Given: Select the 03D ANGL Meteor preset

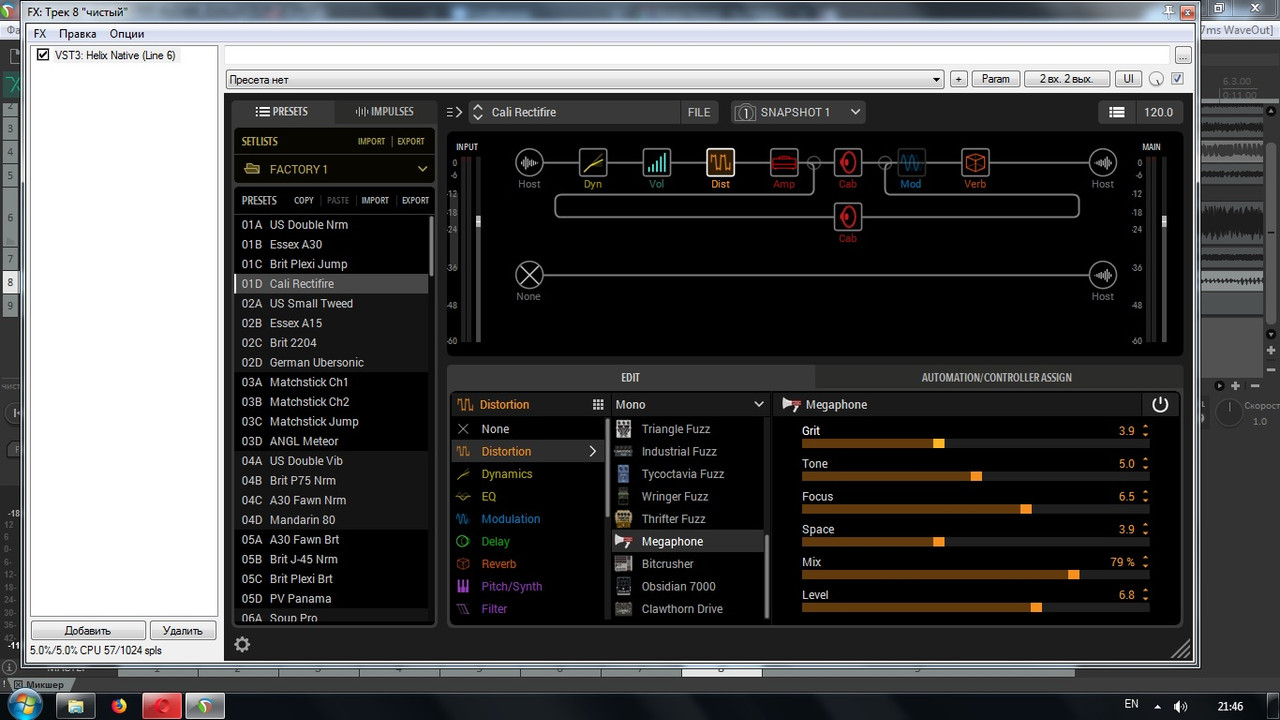Looking at the screenshot, I should coord(332,441).
